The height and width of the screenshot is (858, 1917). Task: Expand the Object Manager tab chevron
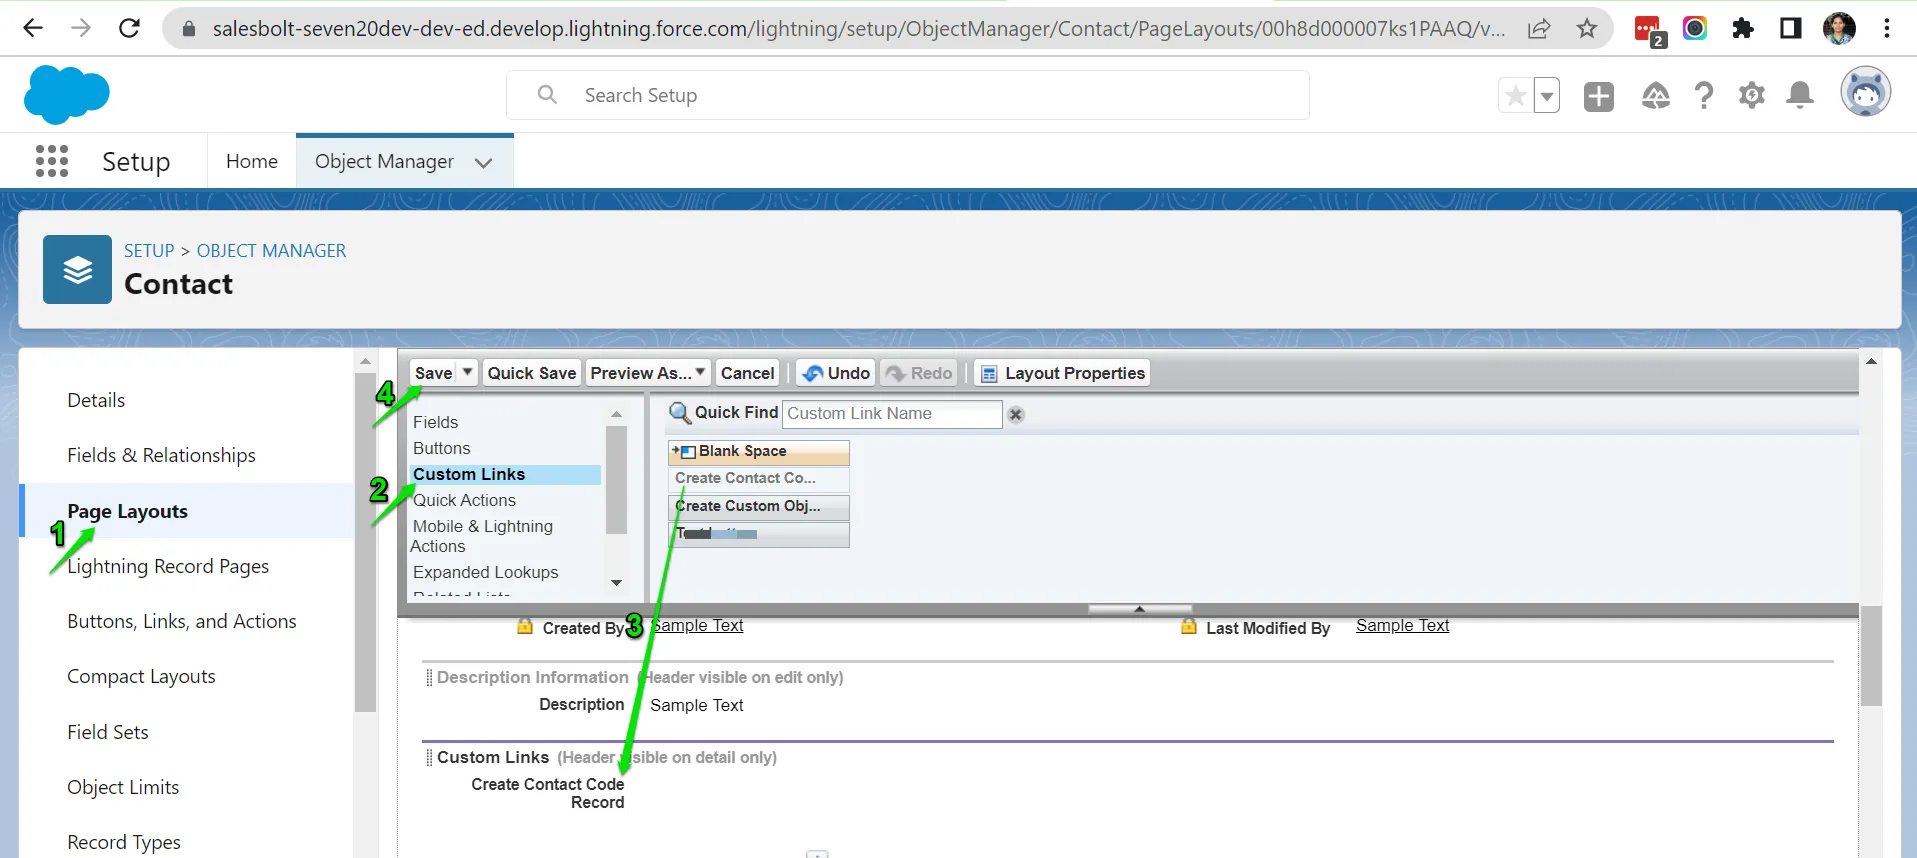click(484, 162)
